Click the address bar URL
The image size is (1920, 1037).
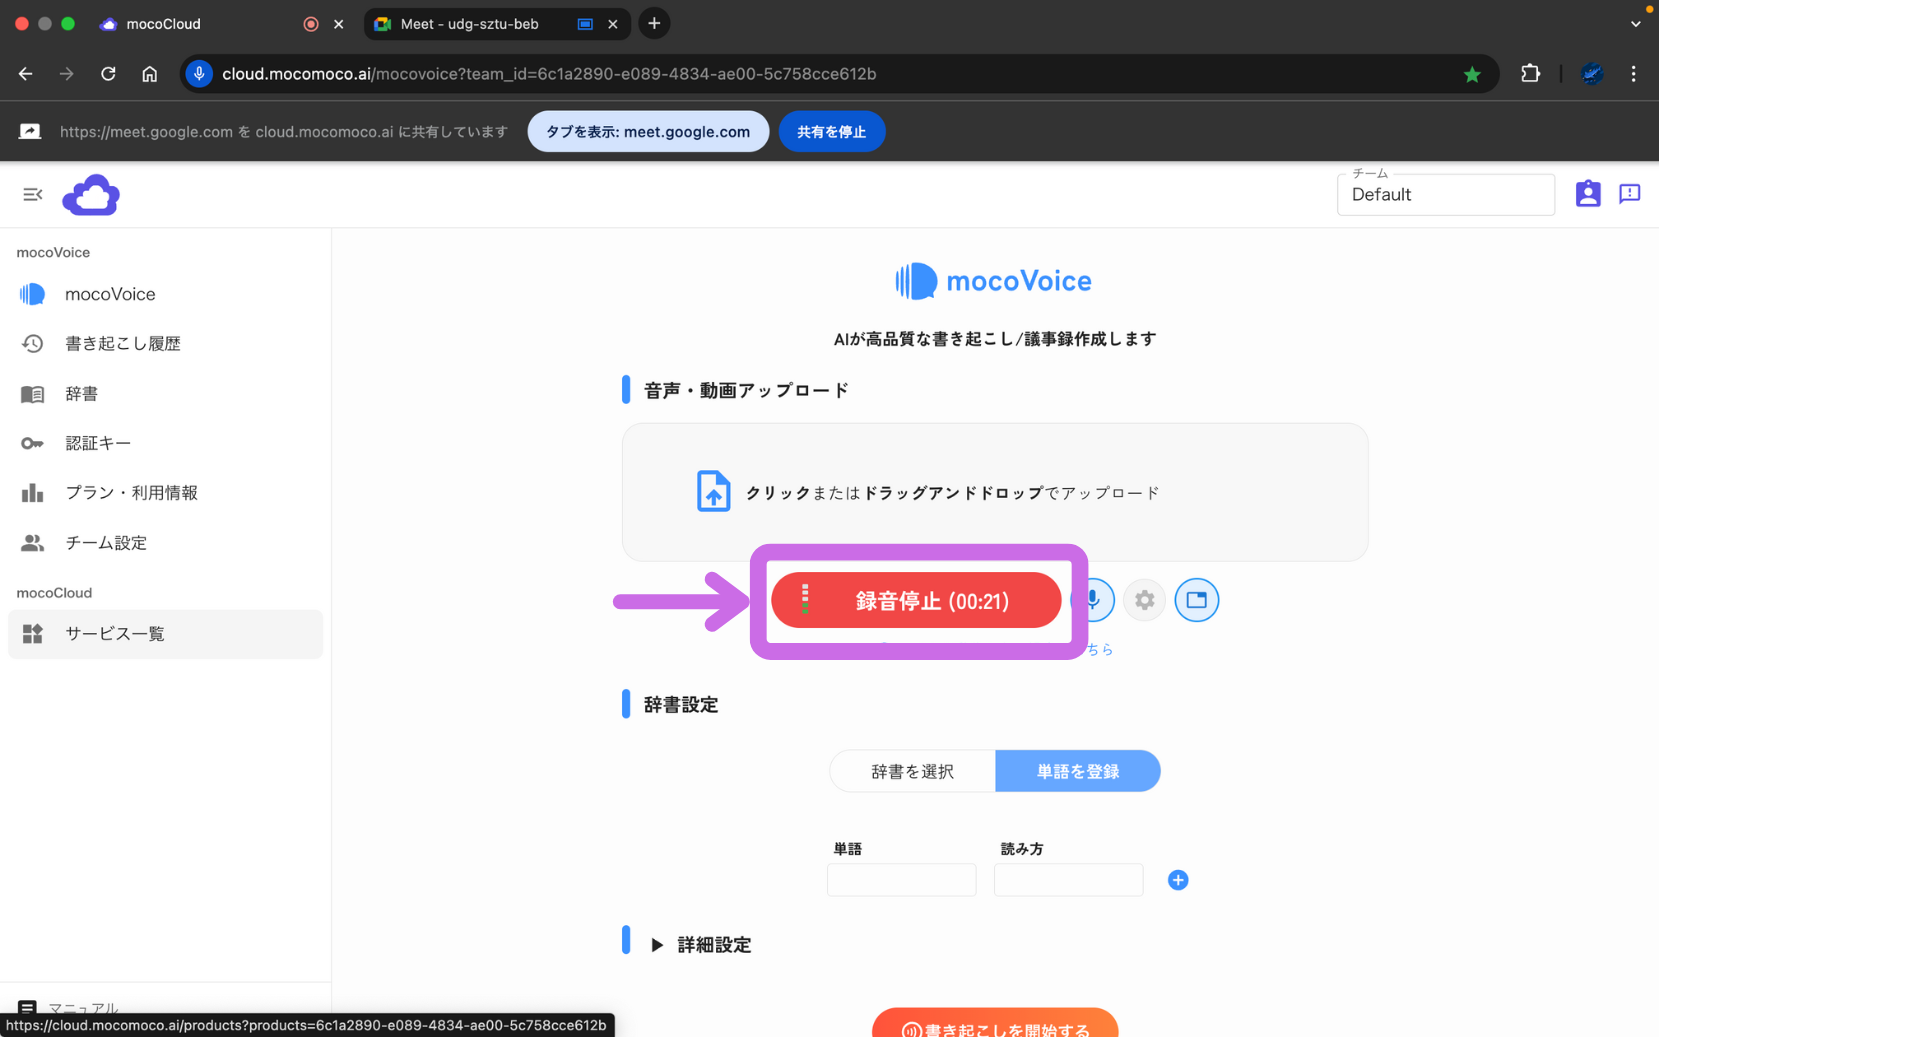549,74
